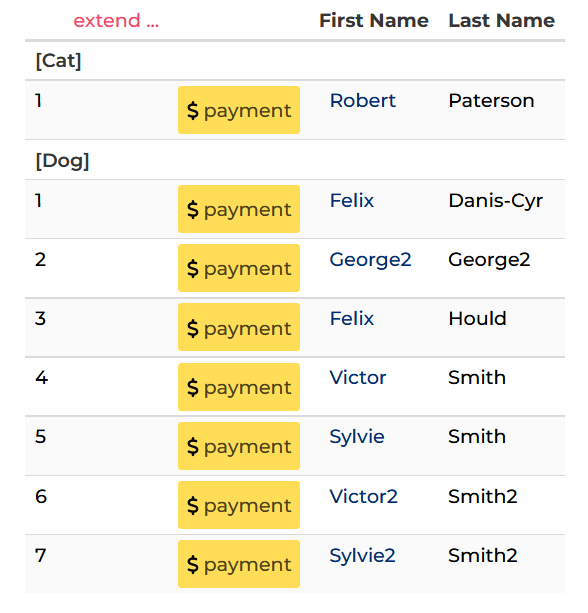Open payment for Sylvie2 Smith2
Image resolution: width=588 pixels, height=613 pixels.
239,564
